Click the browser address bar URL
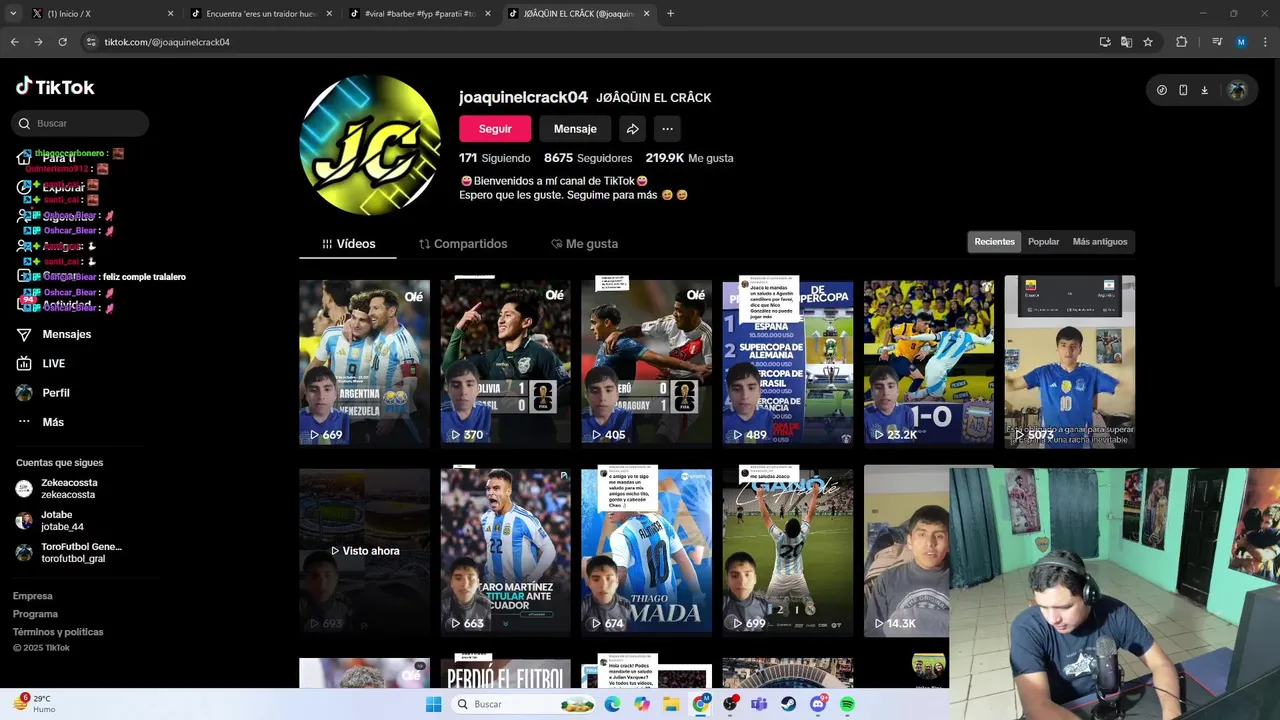 point(167,42)
